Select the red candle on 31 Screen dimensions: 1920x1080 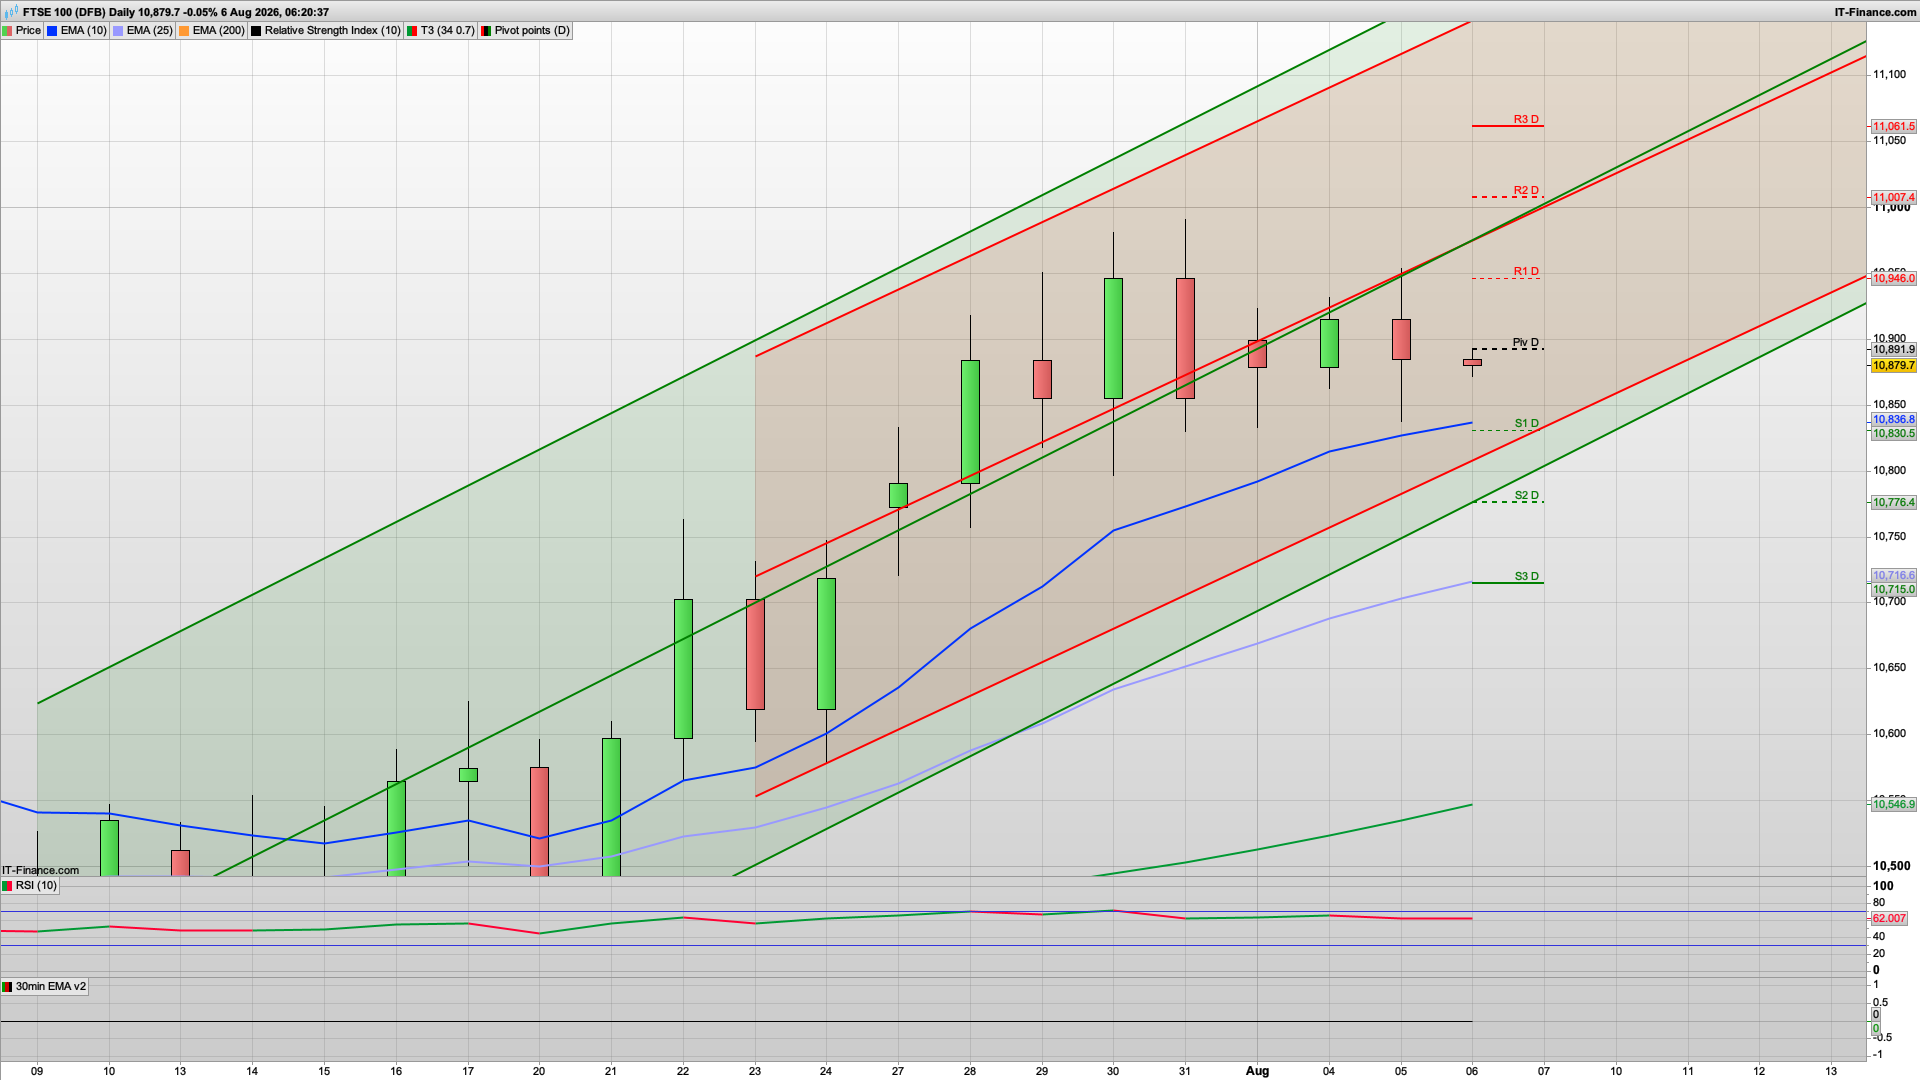[x=1185, y=339]
